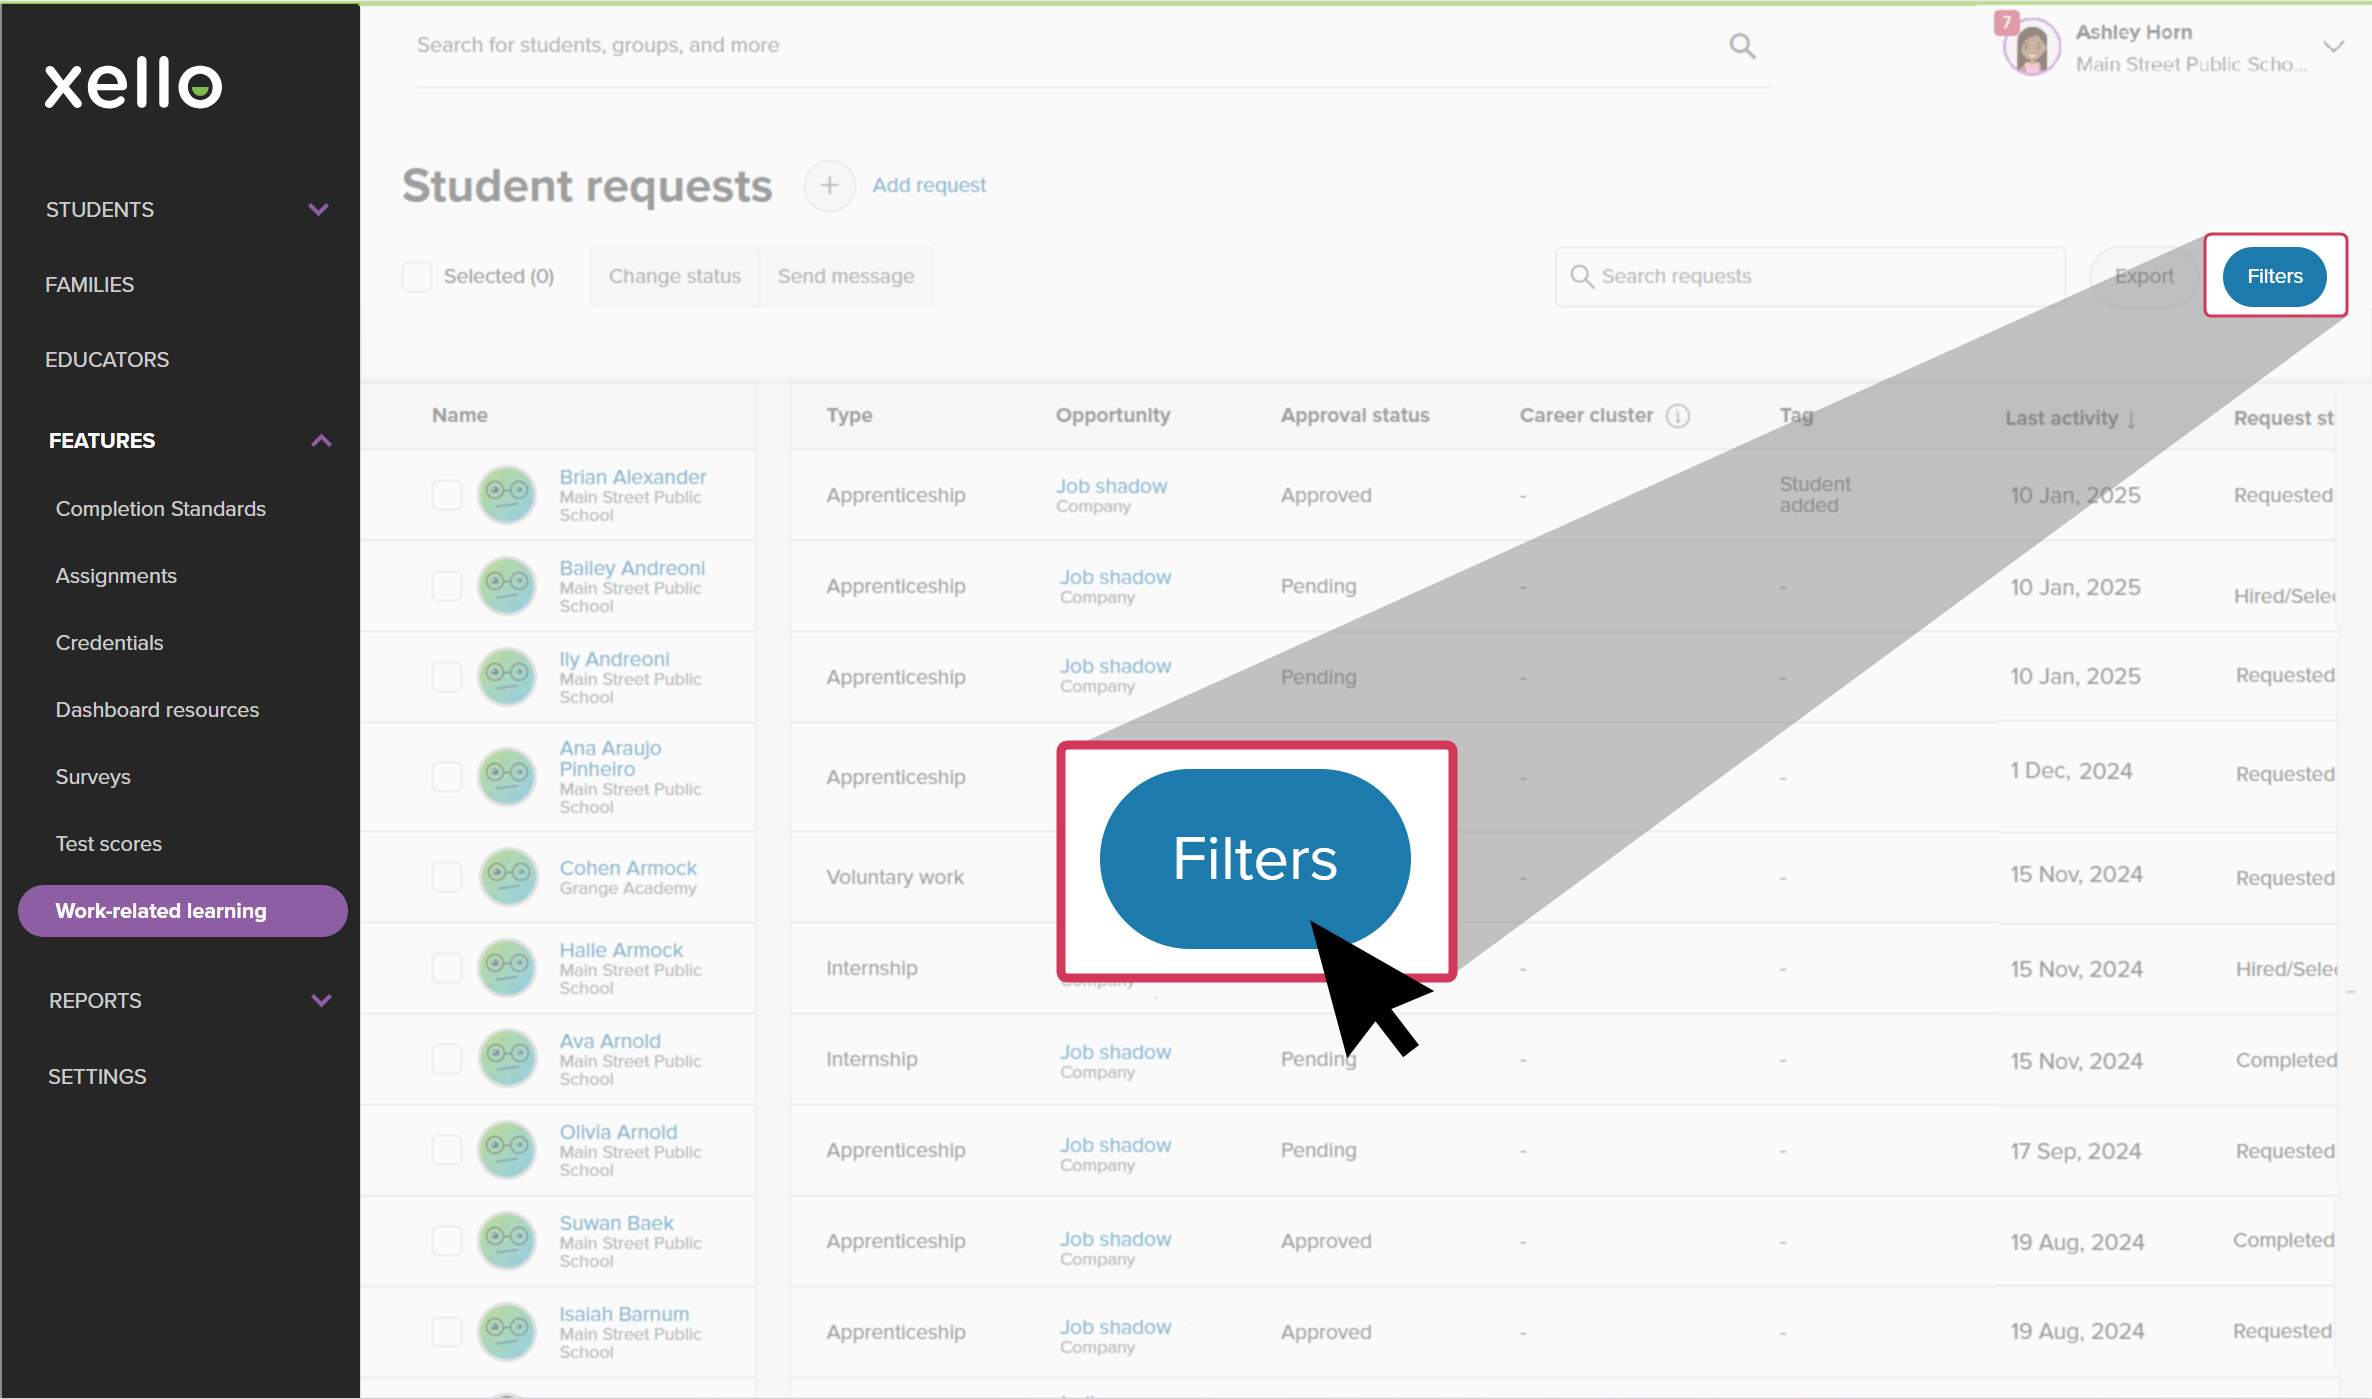This screenshot has width=2372, height=1399.
Task: Open Cohen Armock's avatar
Action: 507,877
